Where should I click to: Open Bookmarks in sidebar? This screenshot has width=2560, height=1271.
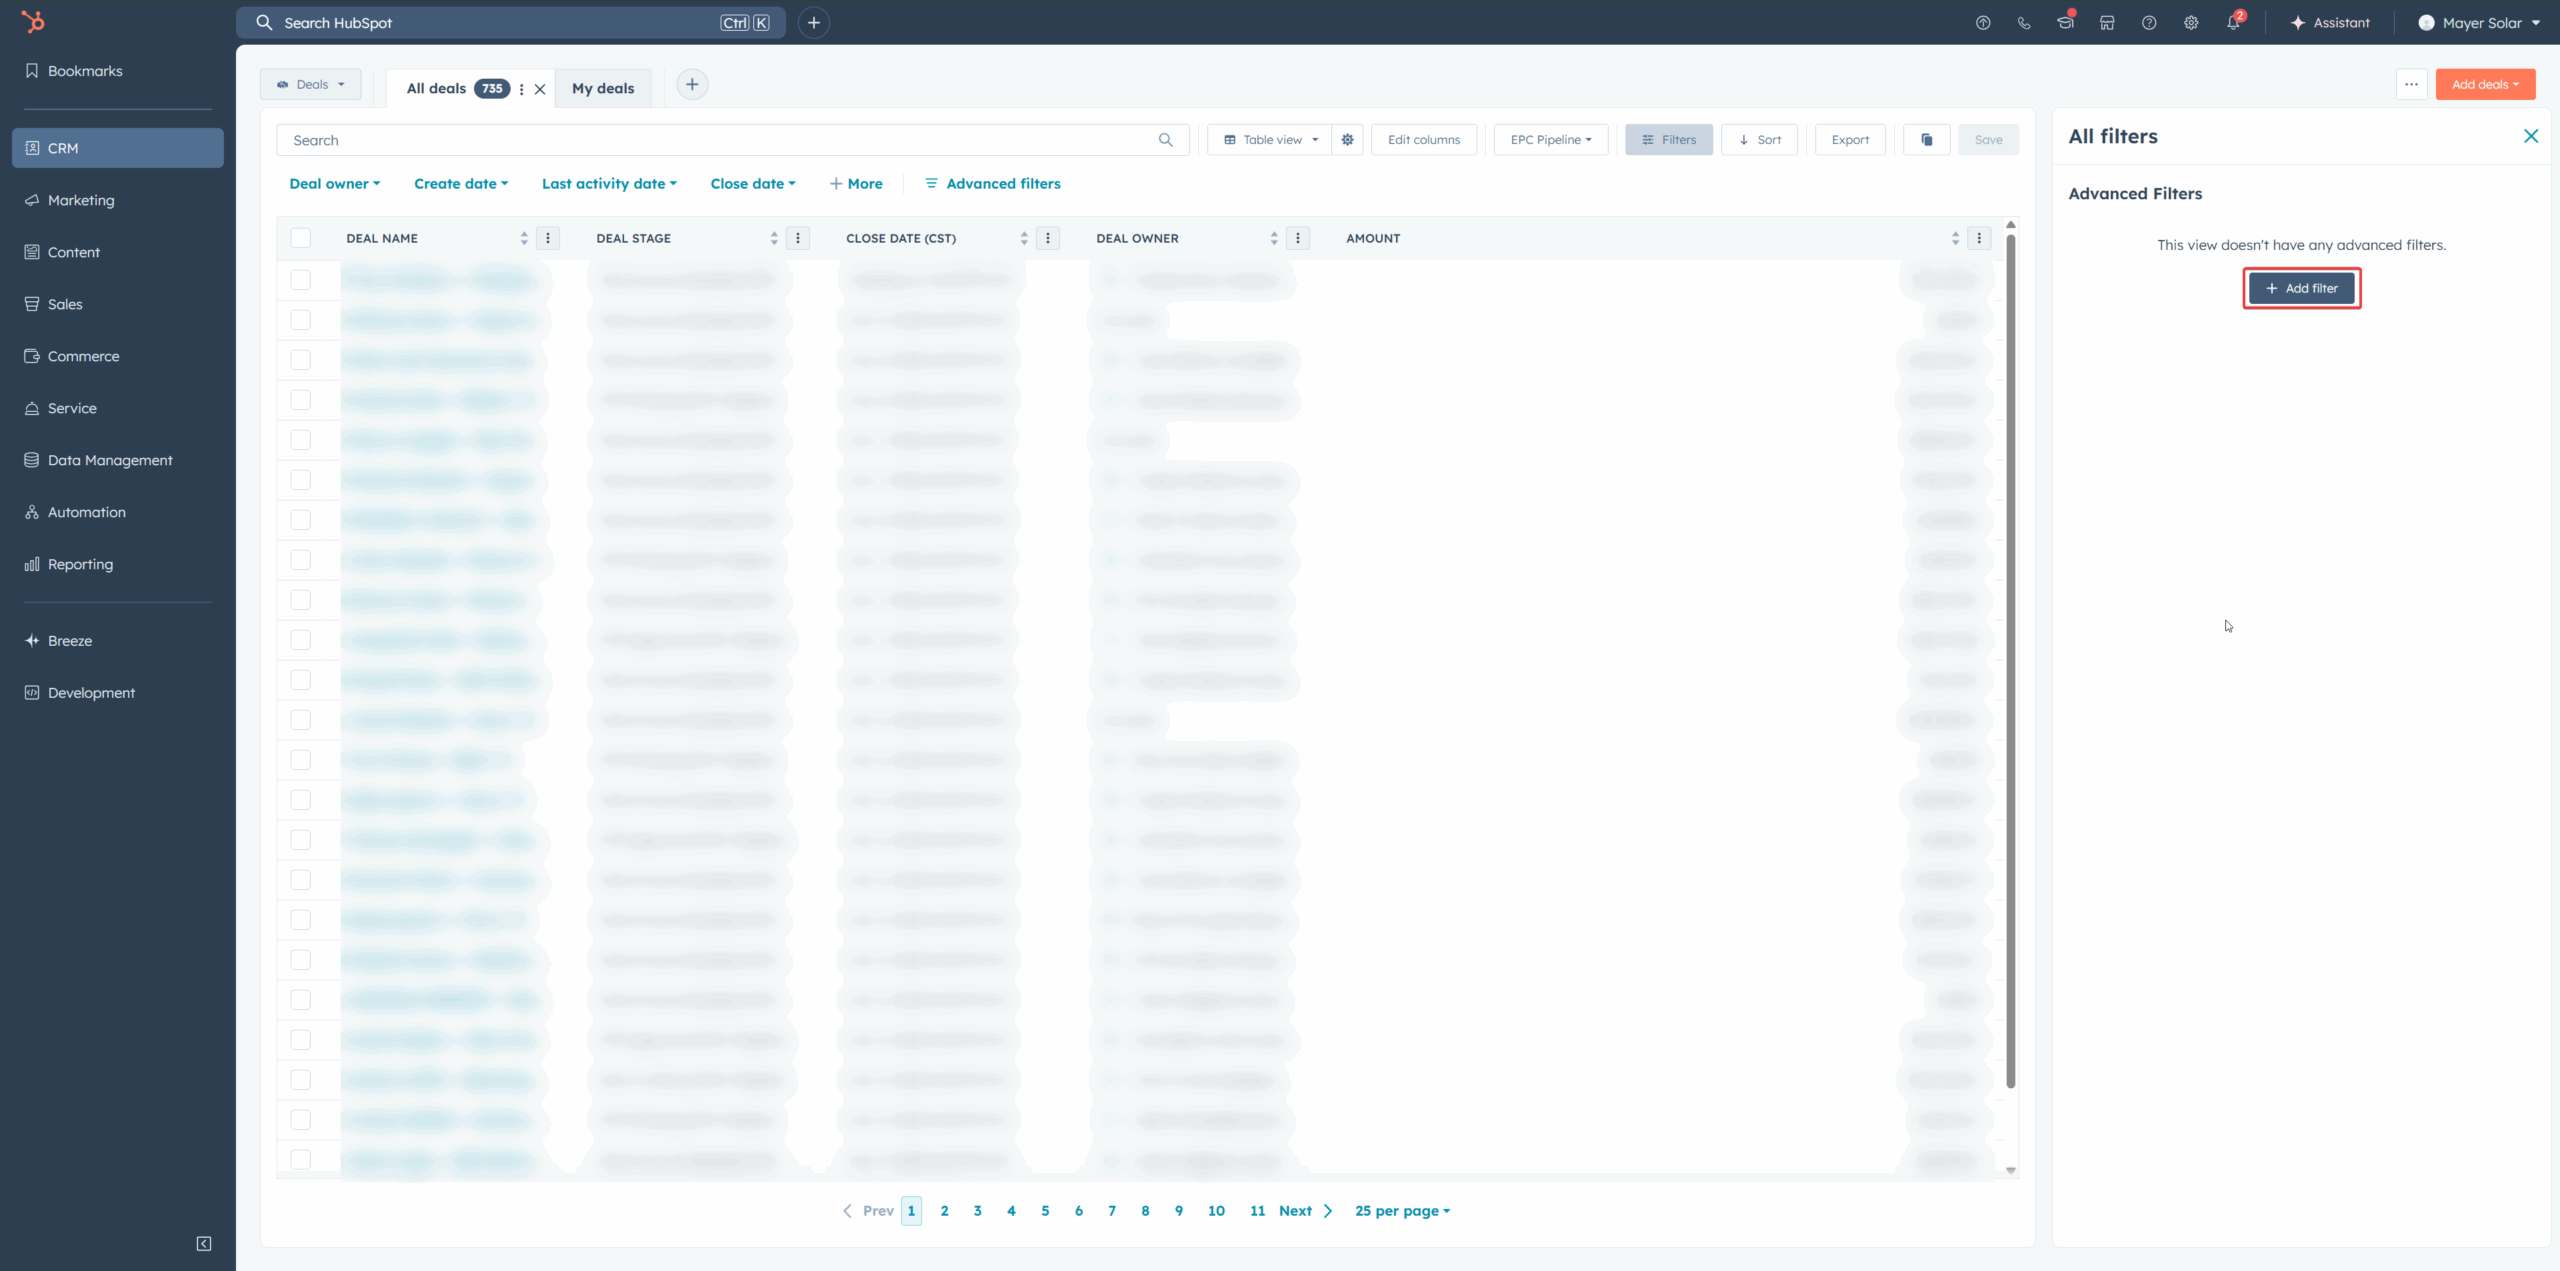[x=118, y=71]
